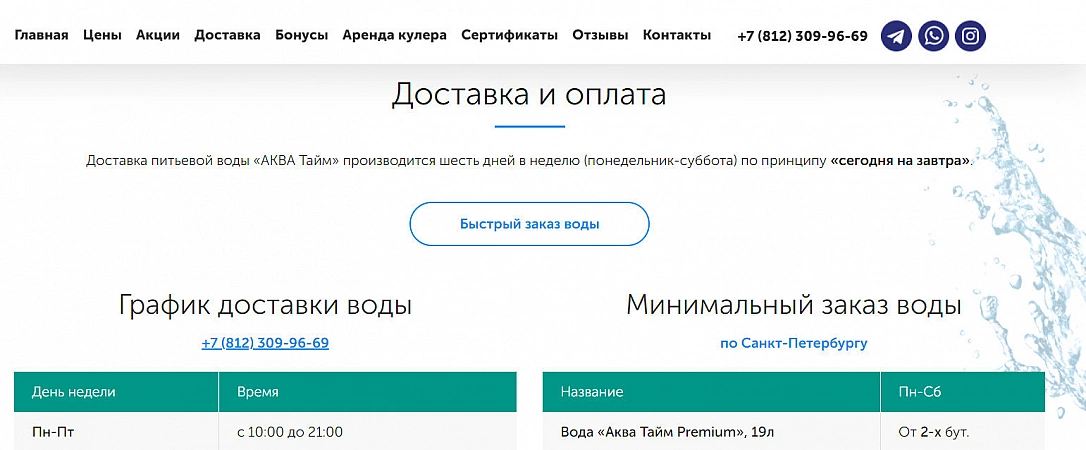Navigate to Сертификаты section
The image size is (1086, 450).
509,35
